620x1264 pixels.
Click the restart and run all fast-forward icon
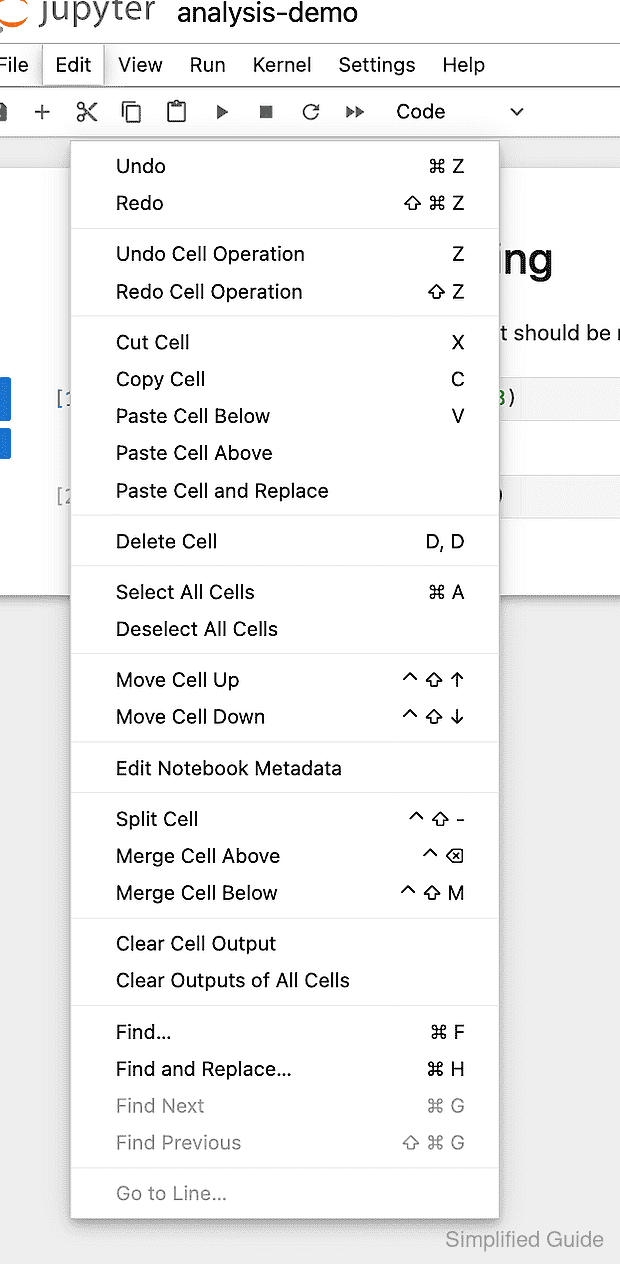355,112
